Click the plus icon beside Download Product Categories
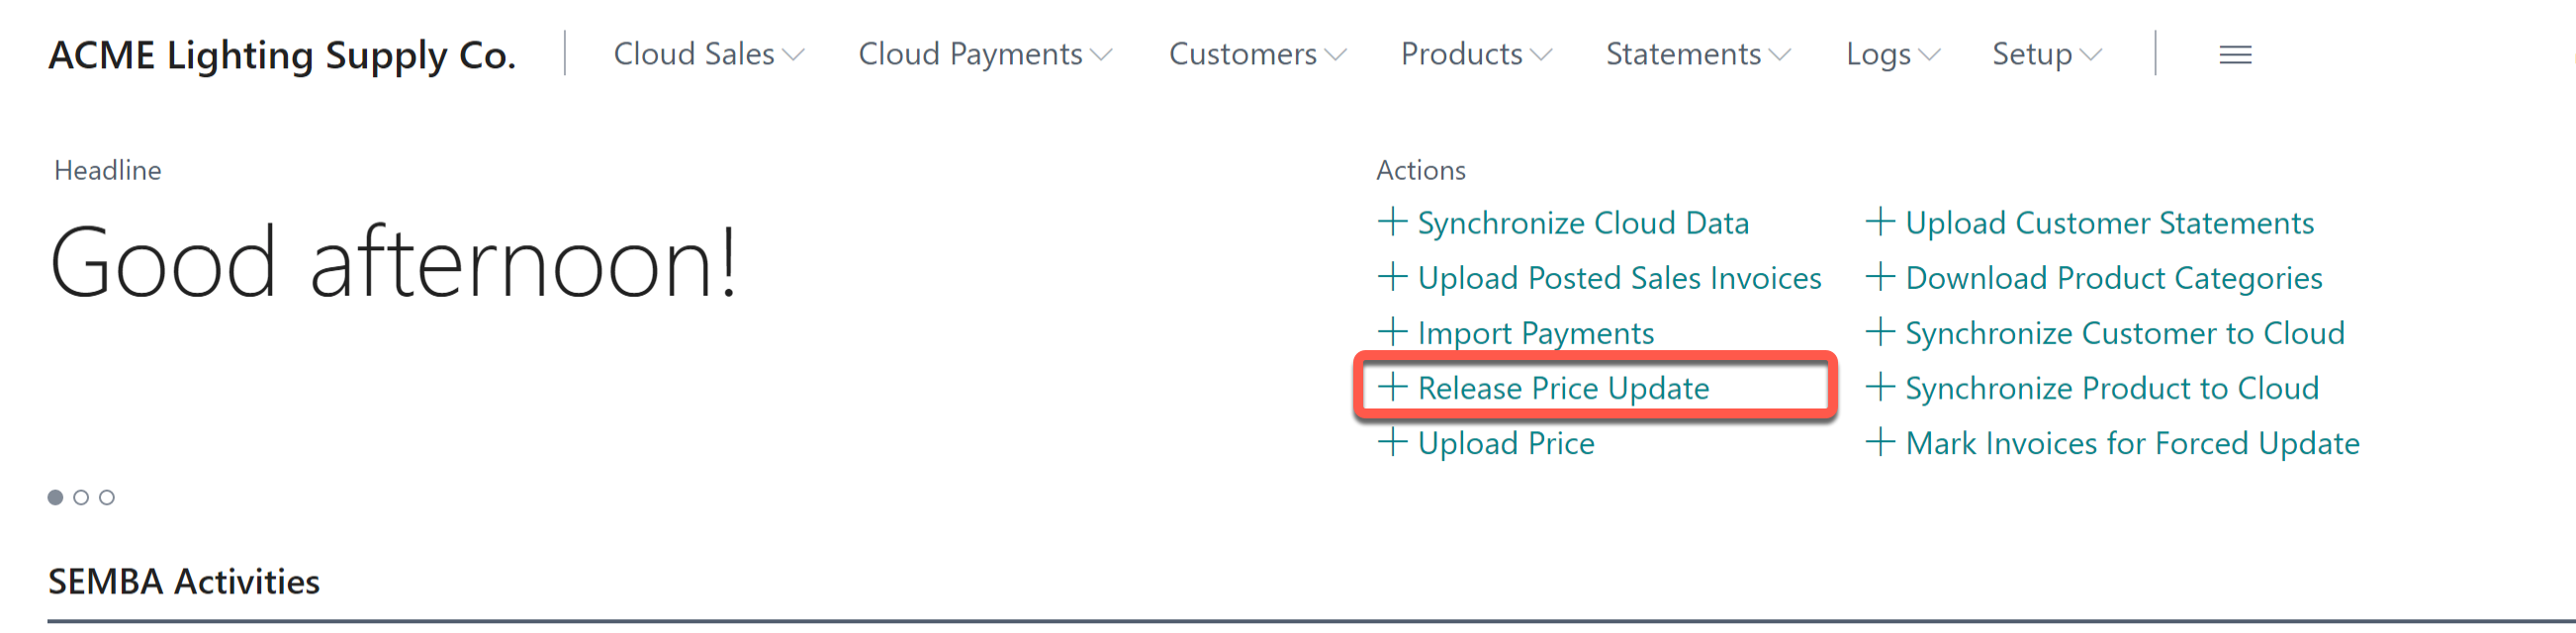 tap(1881, 278)
